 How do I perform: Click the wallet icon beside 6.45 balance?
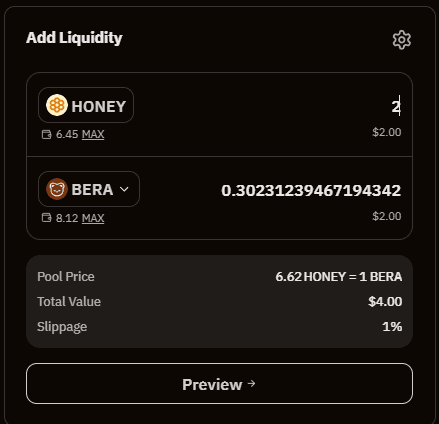[46, 134]
